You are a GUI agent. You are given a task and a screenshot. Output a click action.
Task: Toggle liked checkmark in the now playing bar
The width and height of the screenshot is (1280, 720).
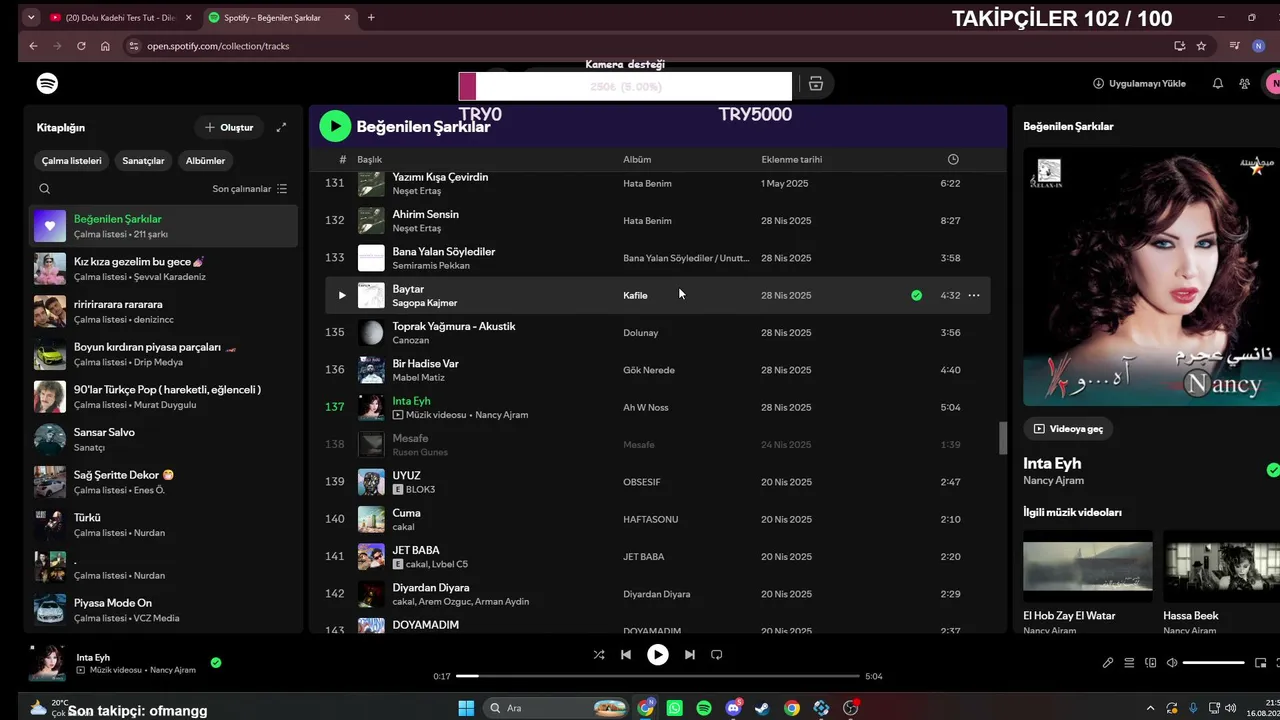click(216, 662)
